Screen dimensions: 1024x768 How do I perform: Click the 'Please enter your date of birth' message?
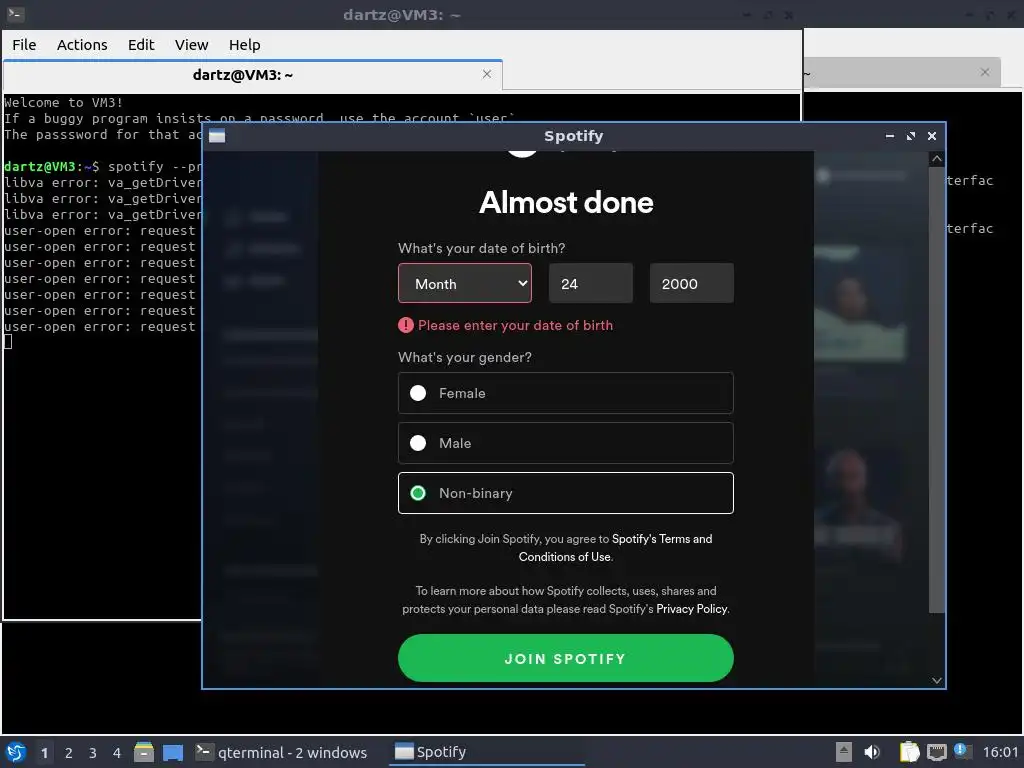pos(515,325)
